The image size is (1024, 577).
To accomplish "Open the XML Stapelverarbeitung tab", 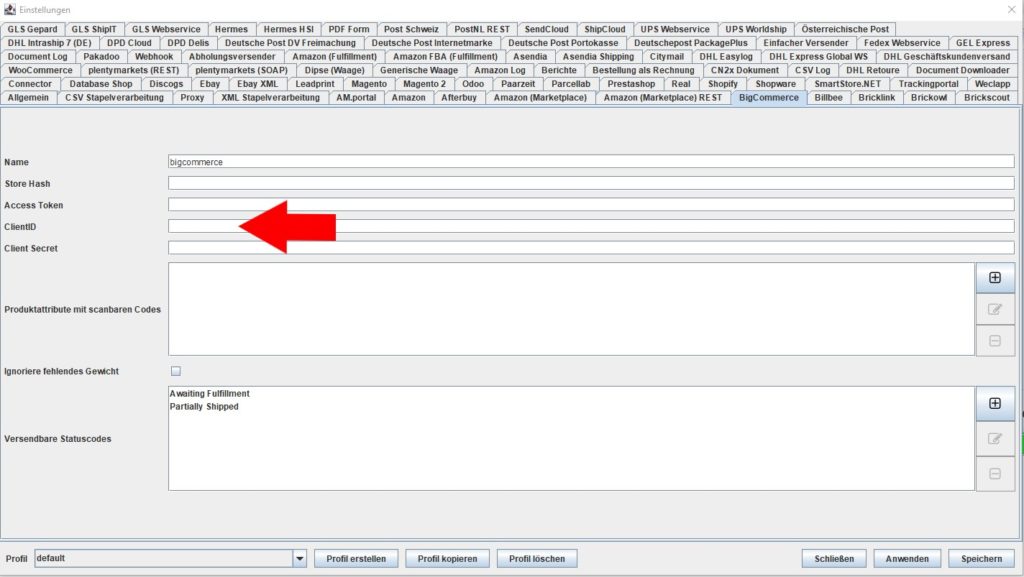I will pyautogui.click(x=270, y=97).
